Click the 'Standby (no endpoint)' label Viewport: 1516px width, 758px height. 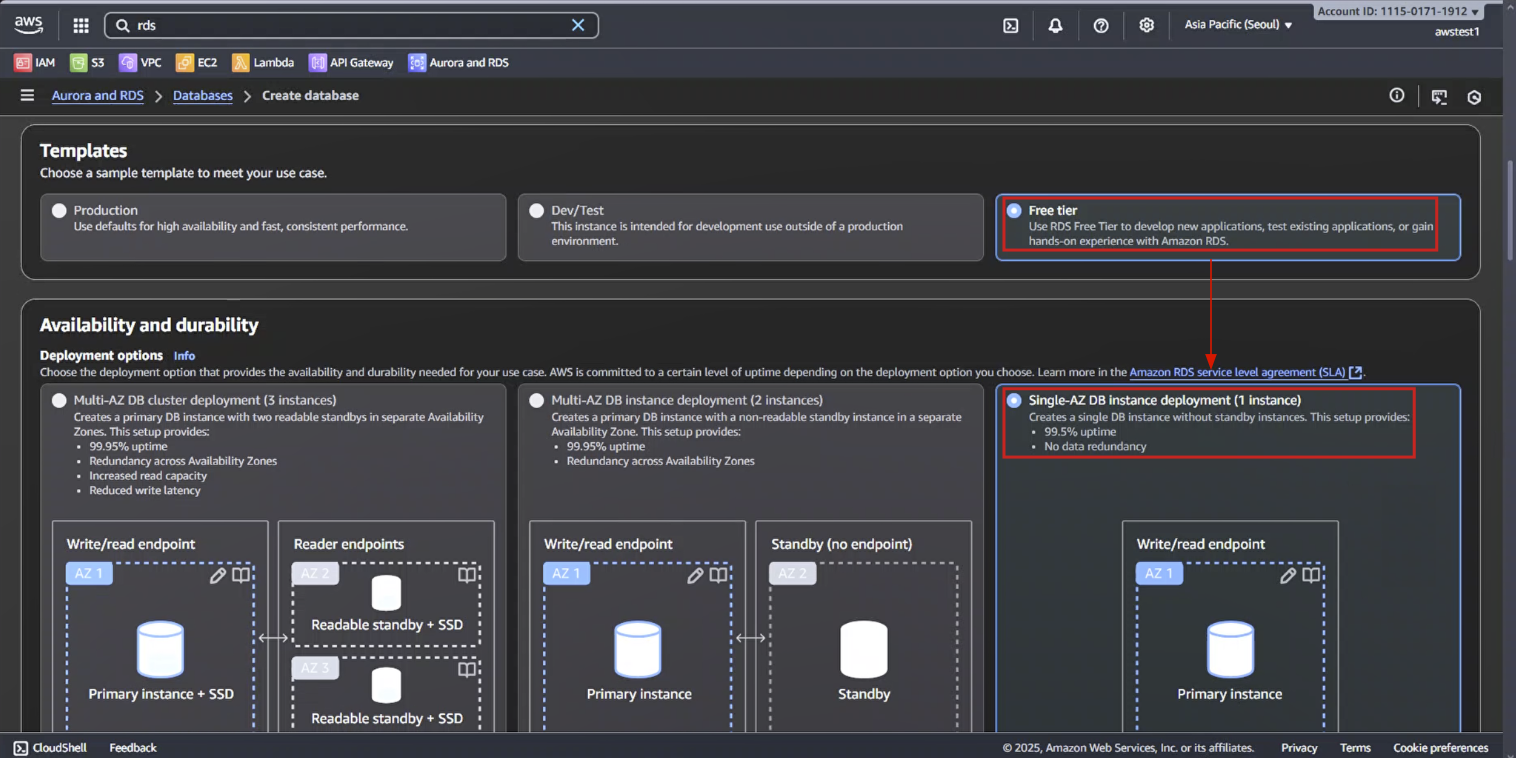[x=841, y=544]
